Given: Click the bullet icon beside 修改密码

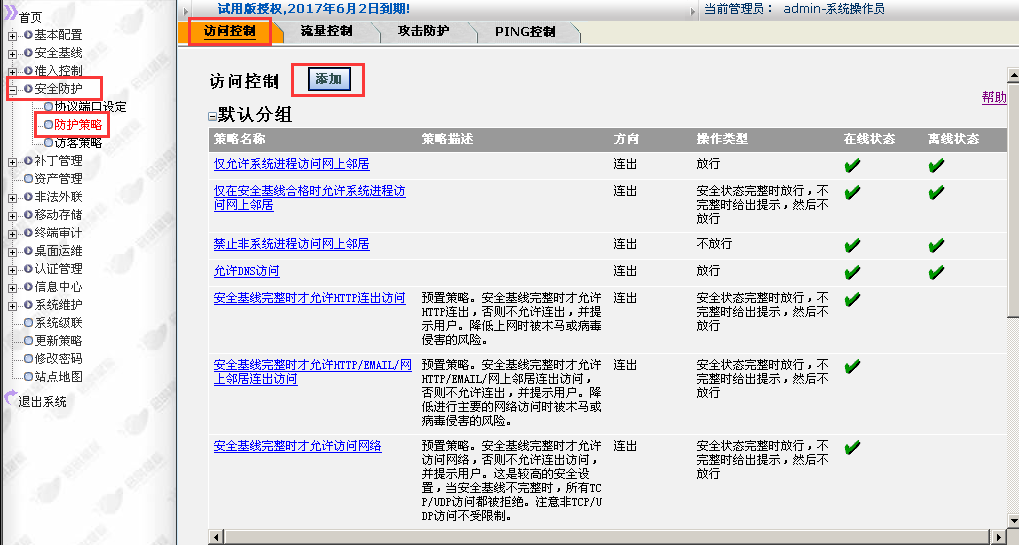Looking at the screenshot, I should tap(28, 359).
